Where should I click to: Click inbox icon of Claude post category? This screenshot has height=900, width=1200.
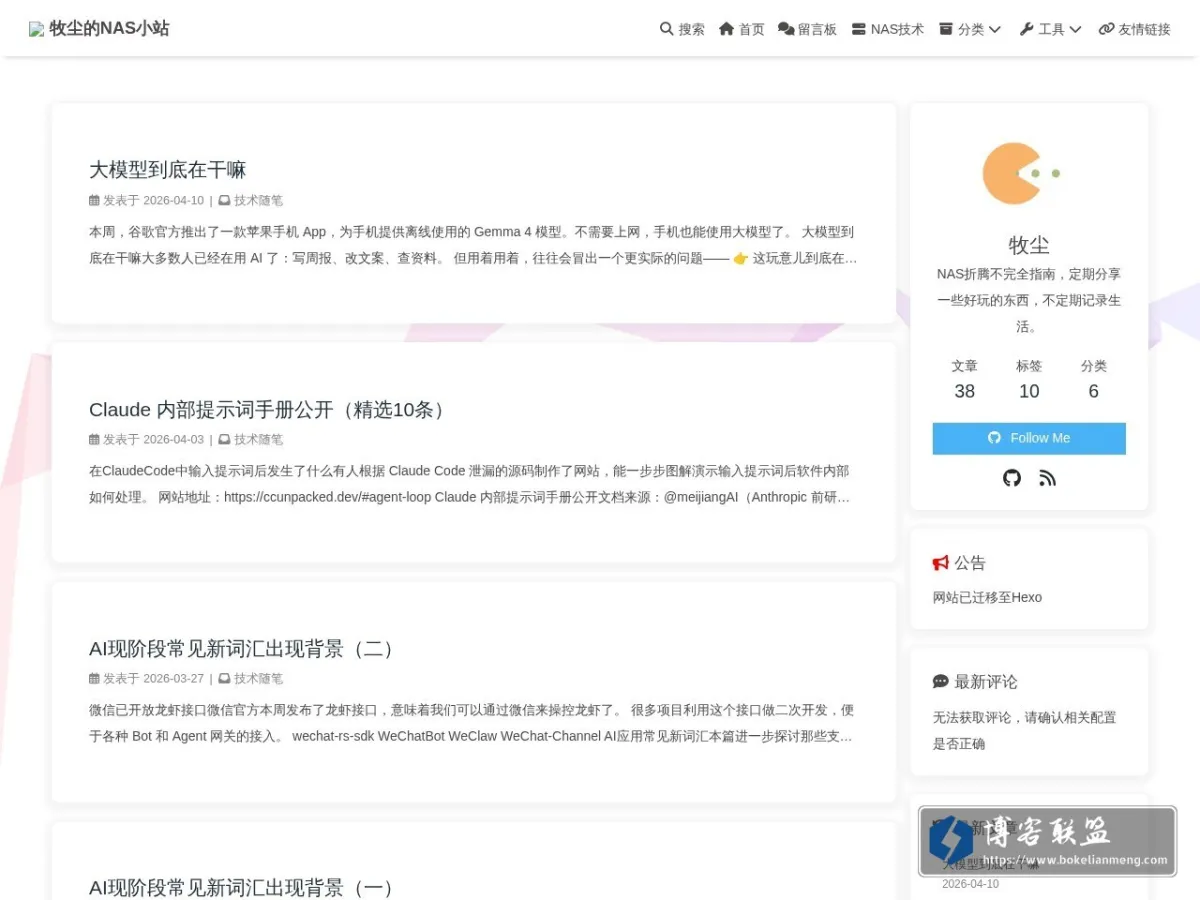click(x=224, y=439)
